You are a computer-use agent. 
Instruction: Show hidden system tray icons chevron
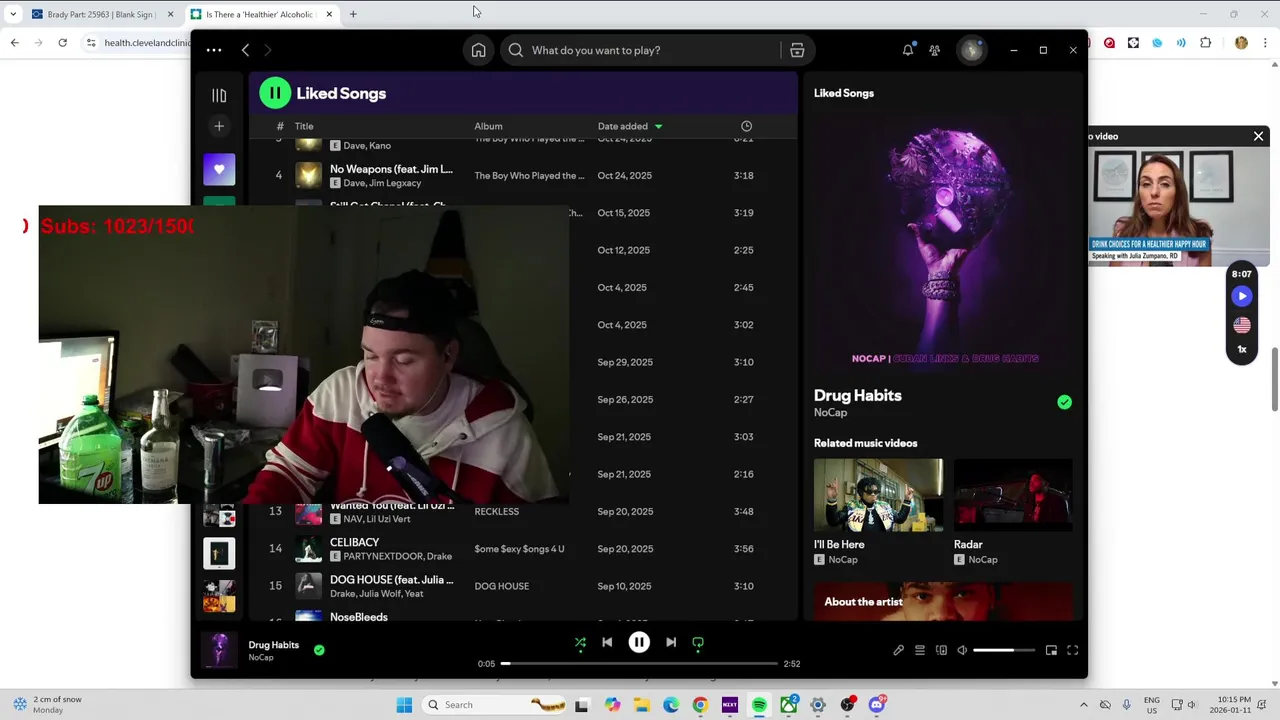click(x=1083, y=705)
